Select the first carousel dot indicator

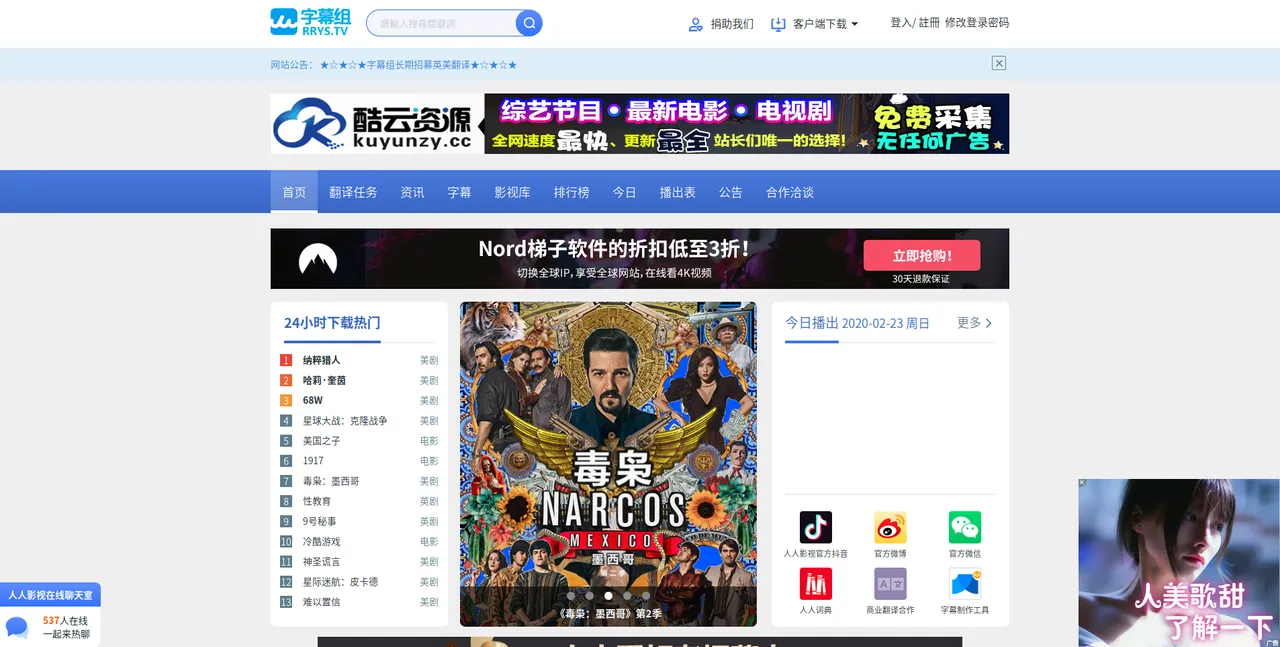coord(570,596)
